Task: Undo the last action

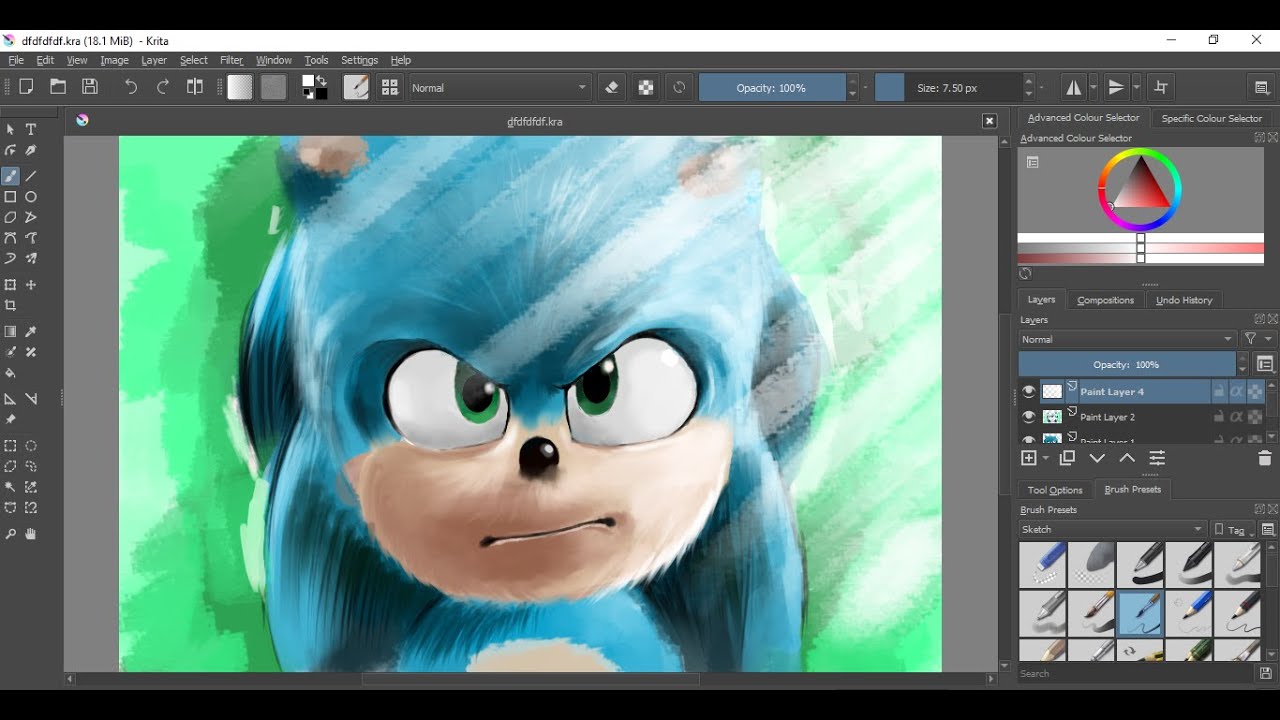Action: (x=131, y=87)
